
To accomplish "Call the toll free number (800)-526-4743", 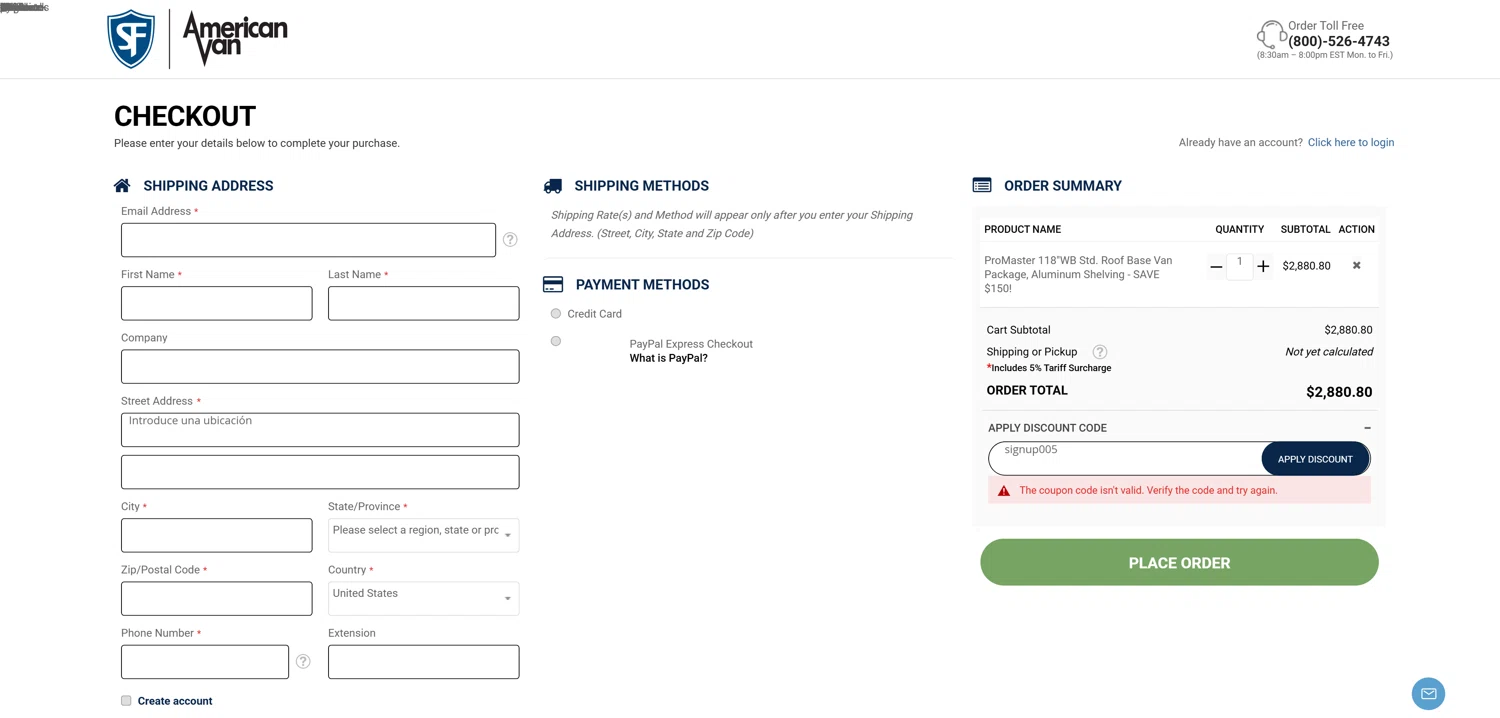I will (1339, 41).
